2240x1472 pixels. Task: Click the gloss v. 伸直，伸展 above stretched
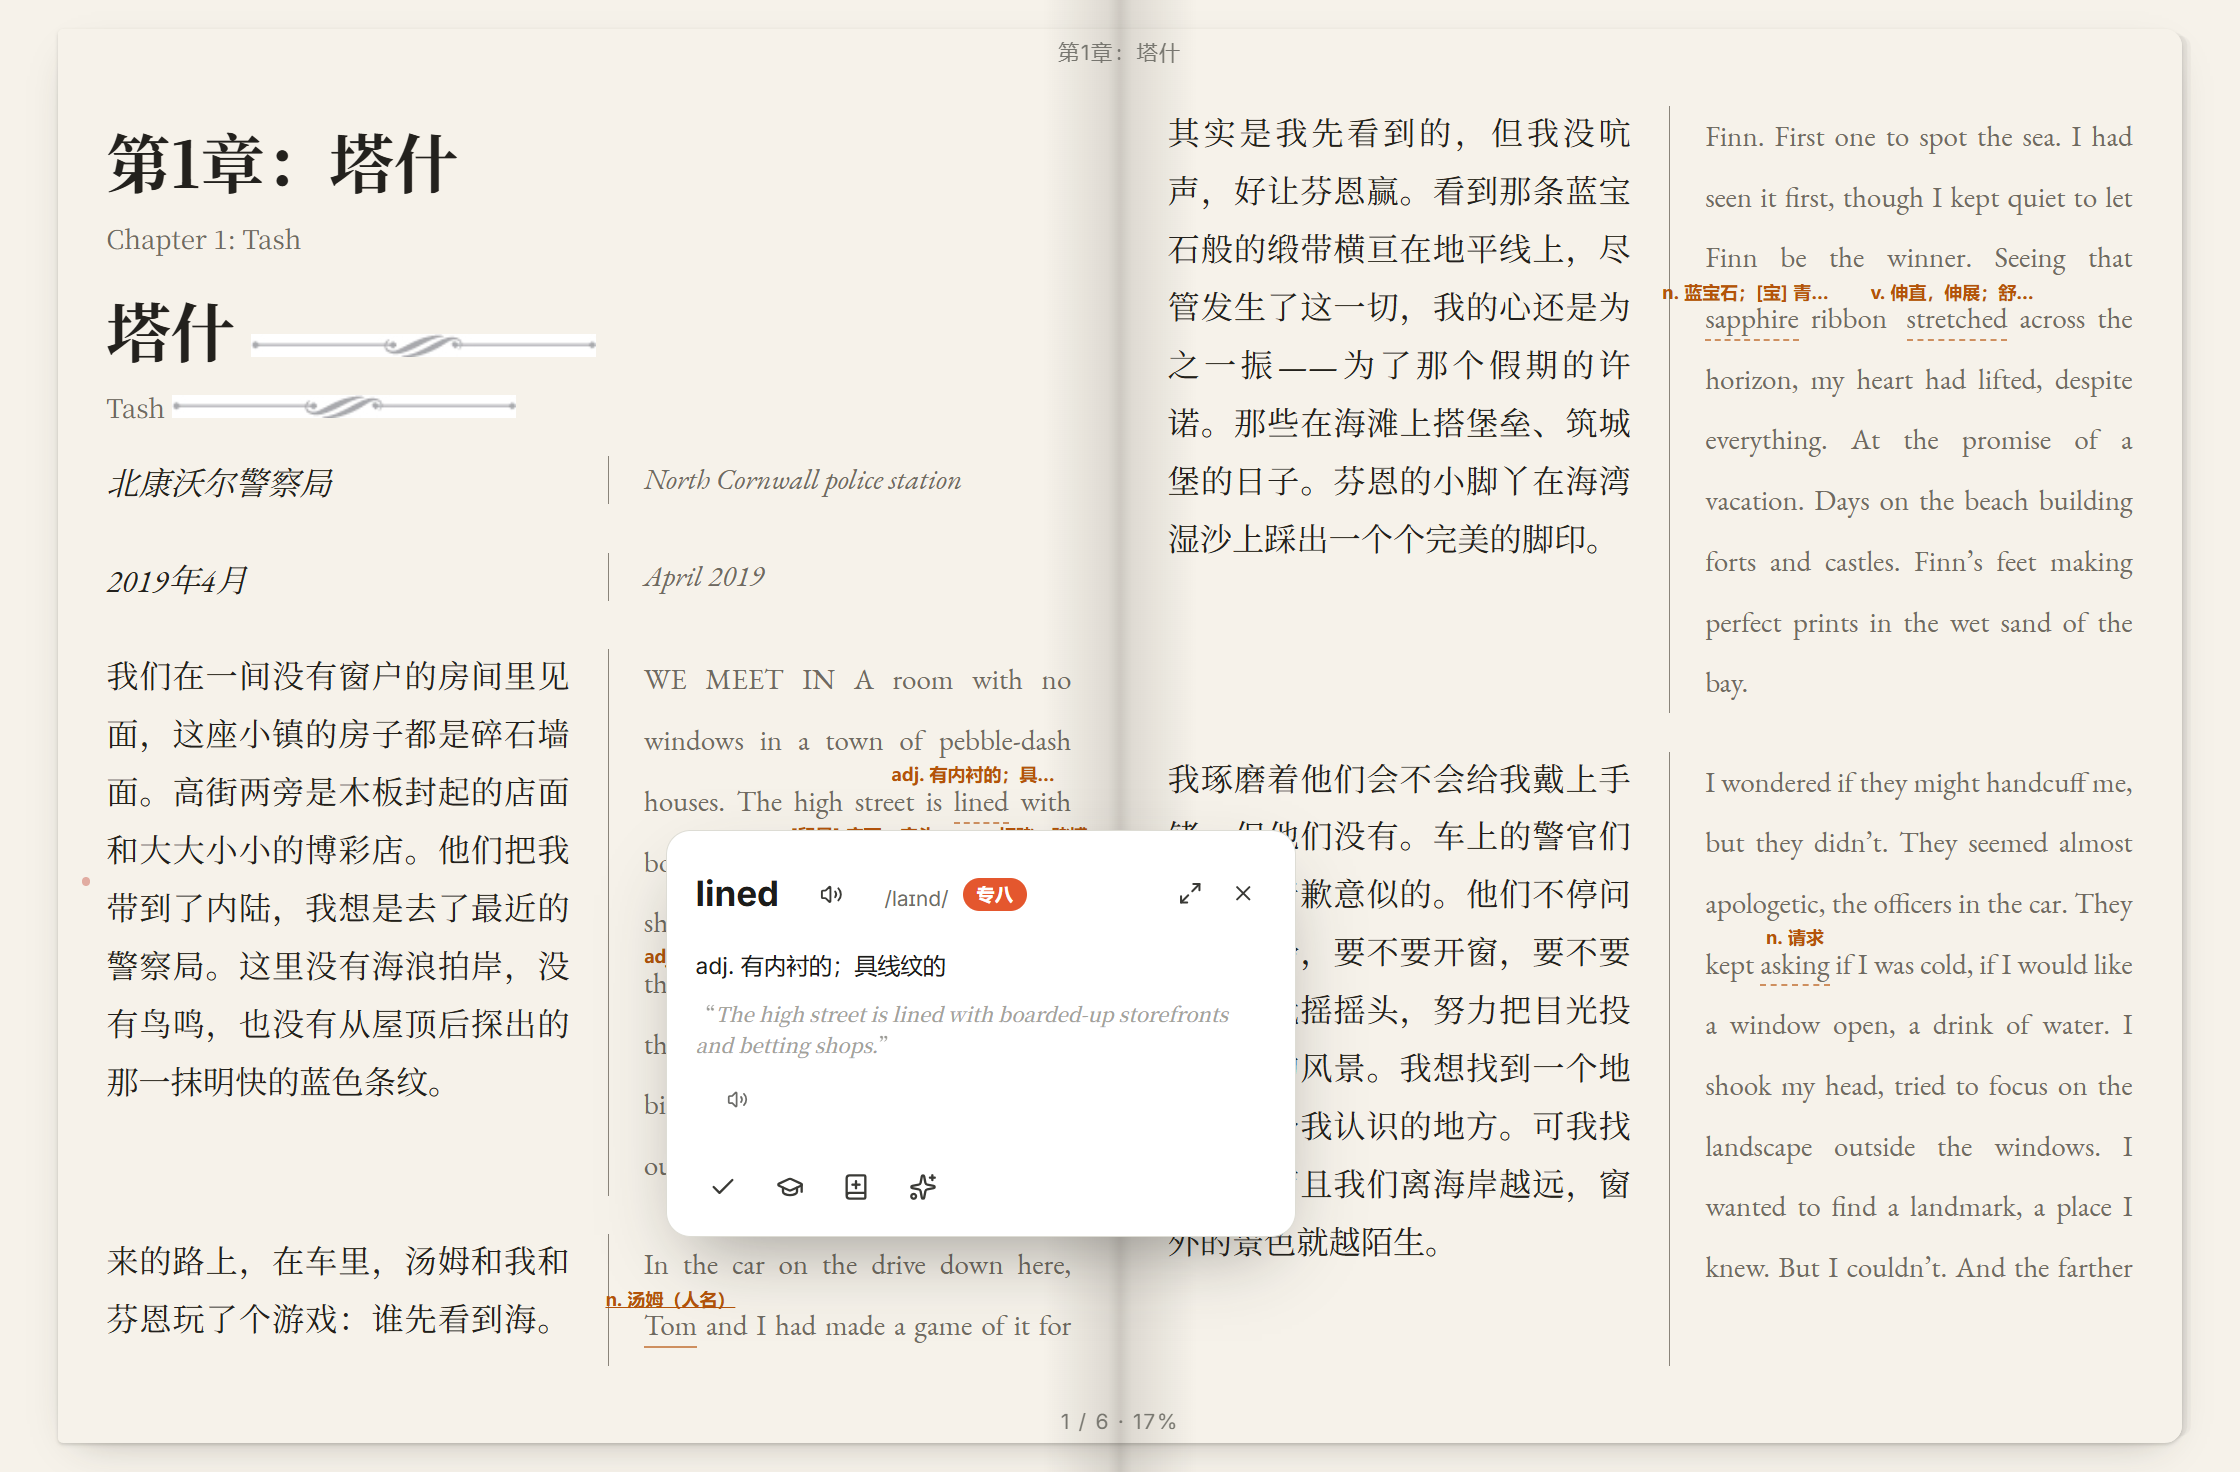(x=1951, y=293)
